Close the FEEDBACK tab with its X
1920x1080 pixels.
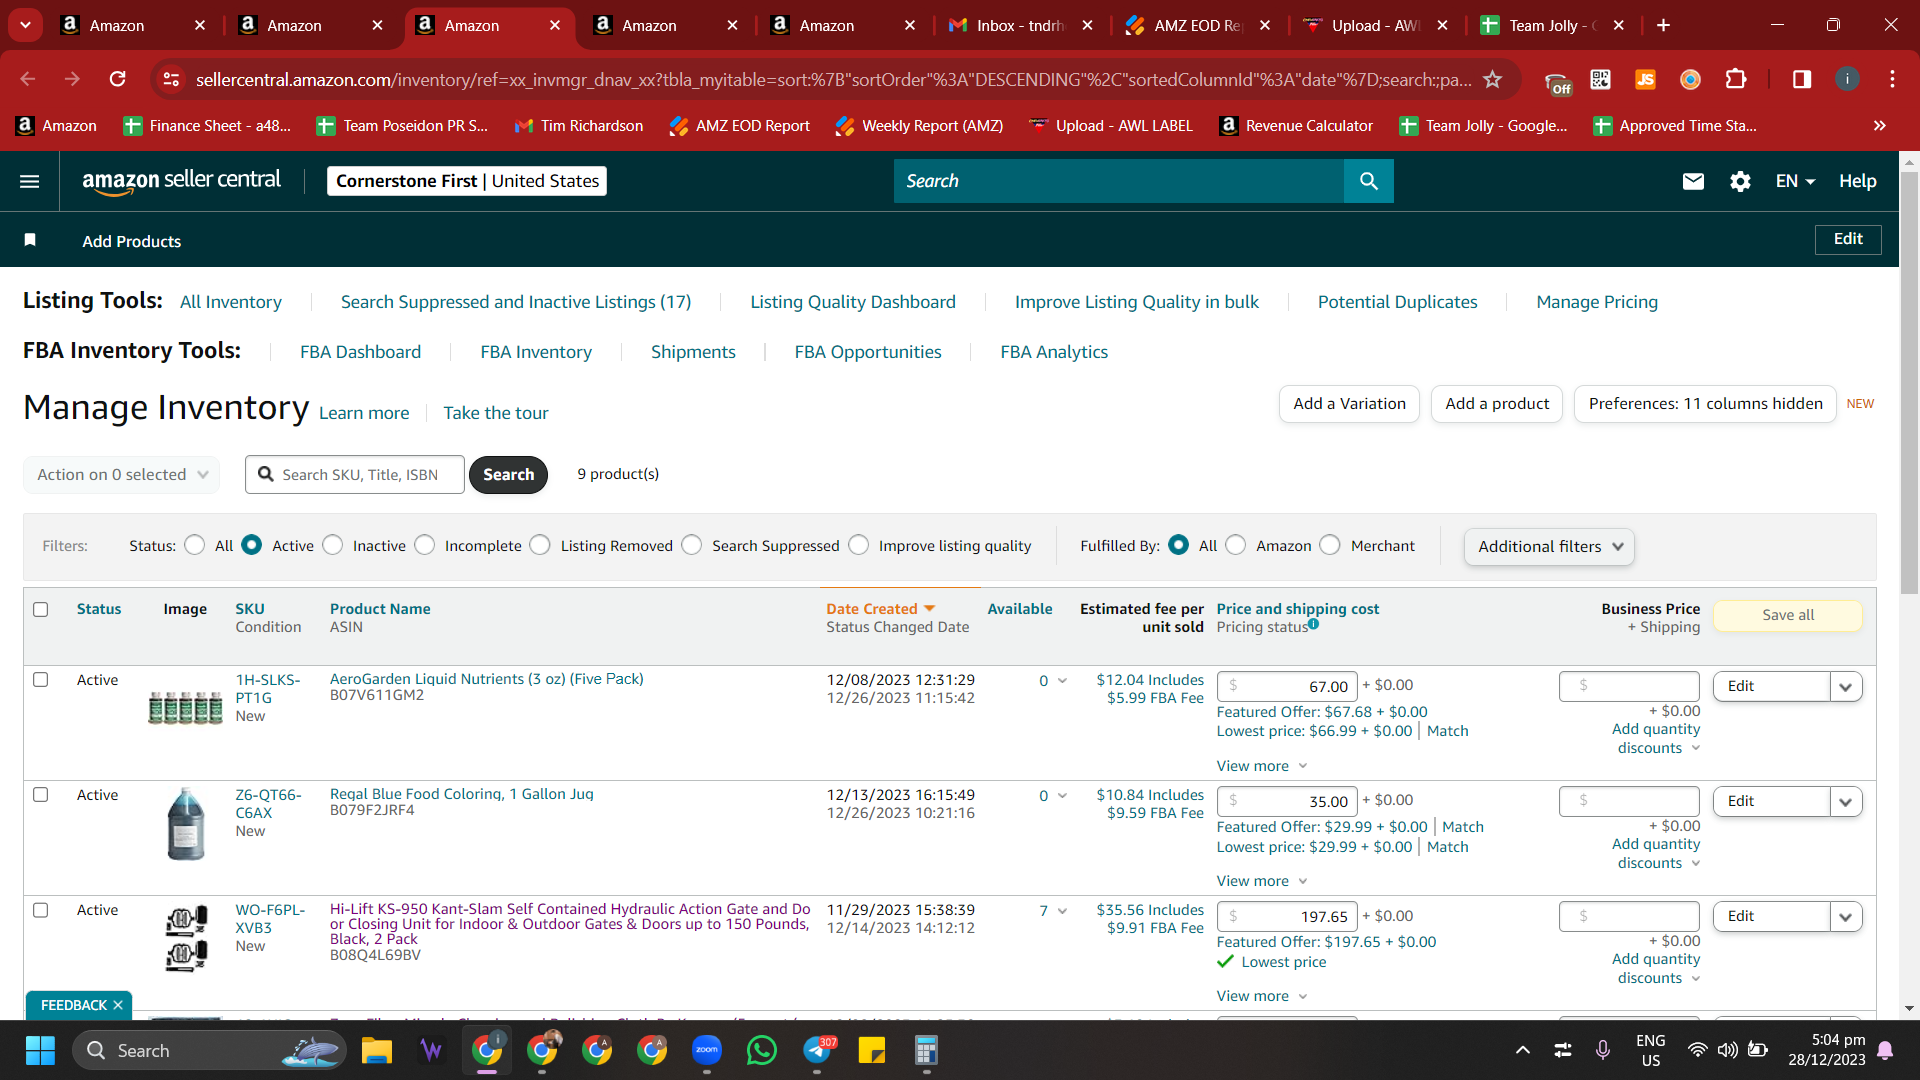pos(118,1005)
